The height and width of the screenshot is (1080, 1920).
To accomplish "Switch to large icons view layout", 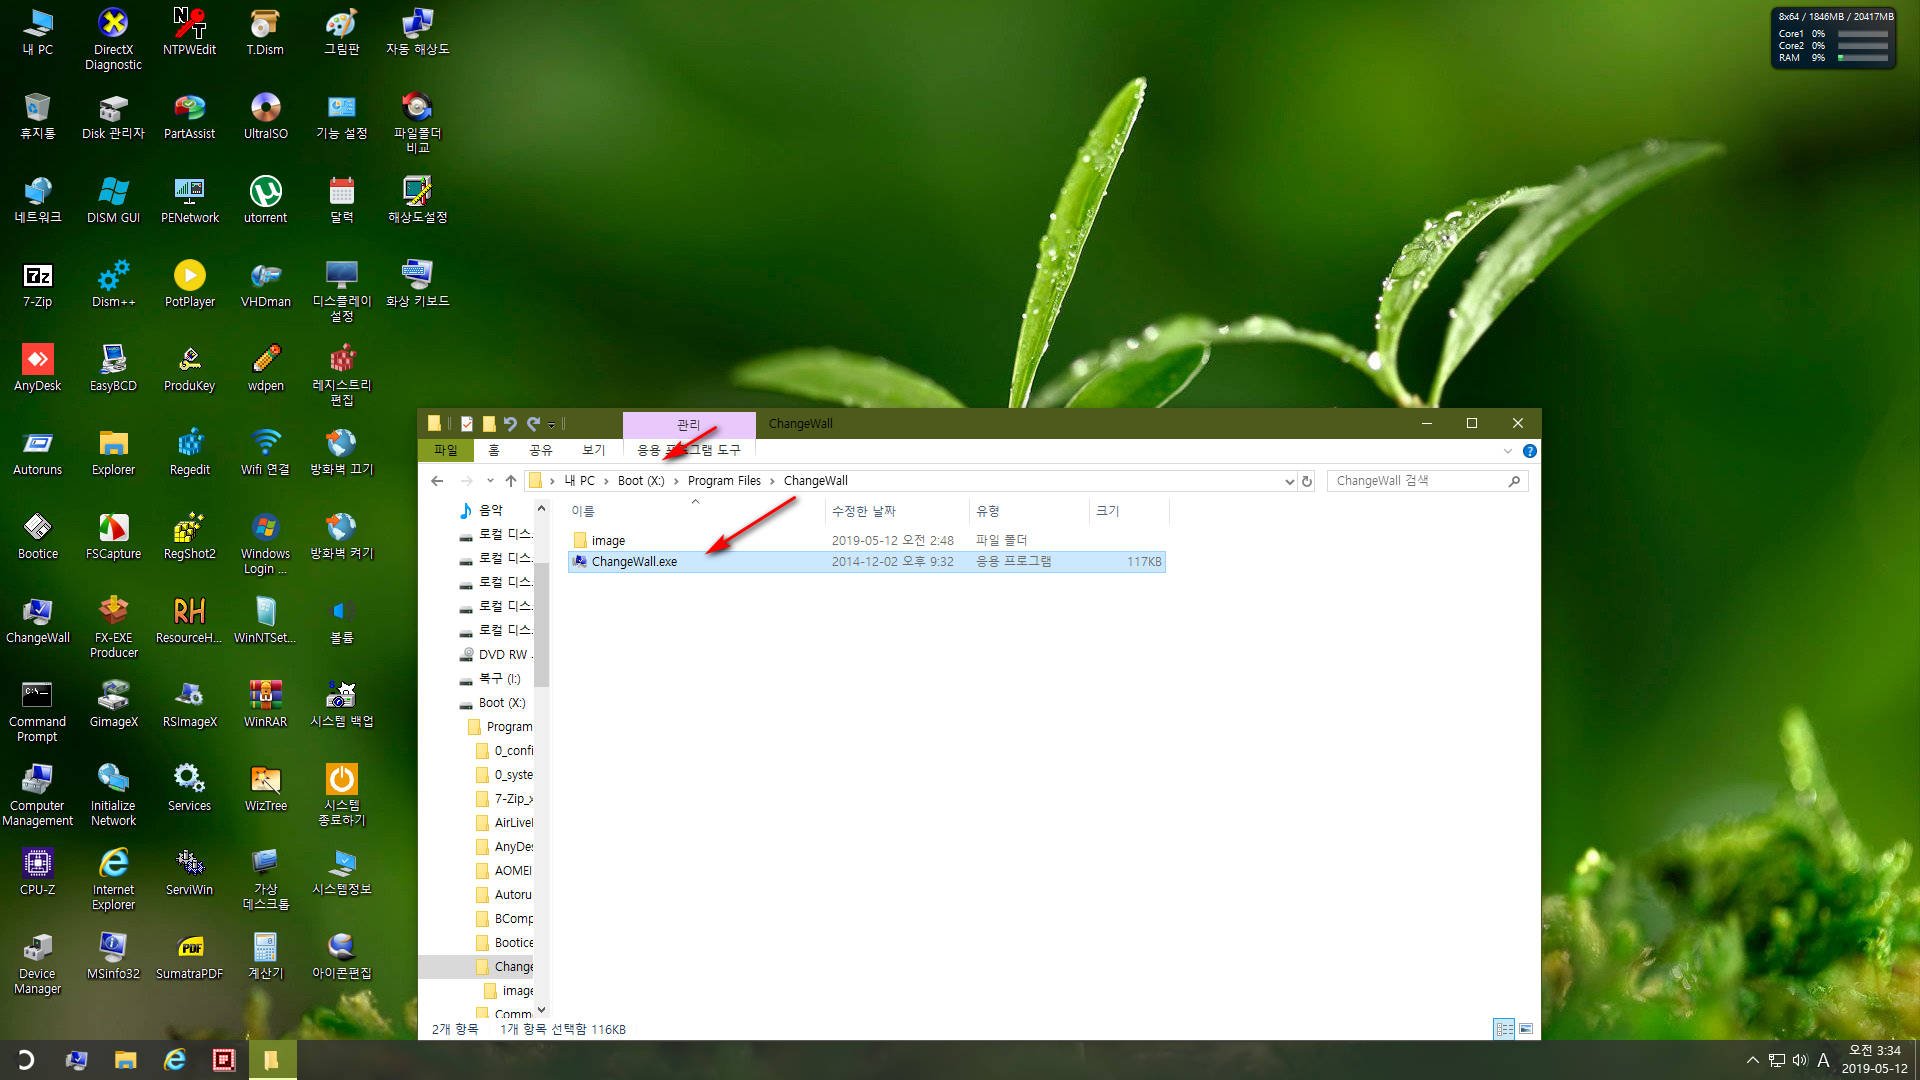I will click(x=1526, y=1029).
